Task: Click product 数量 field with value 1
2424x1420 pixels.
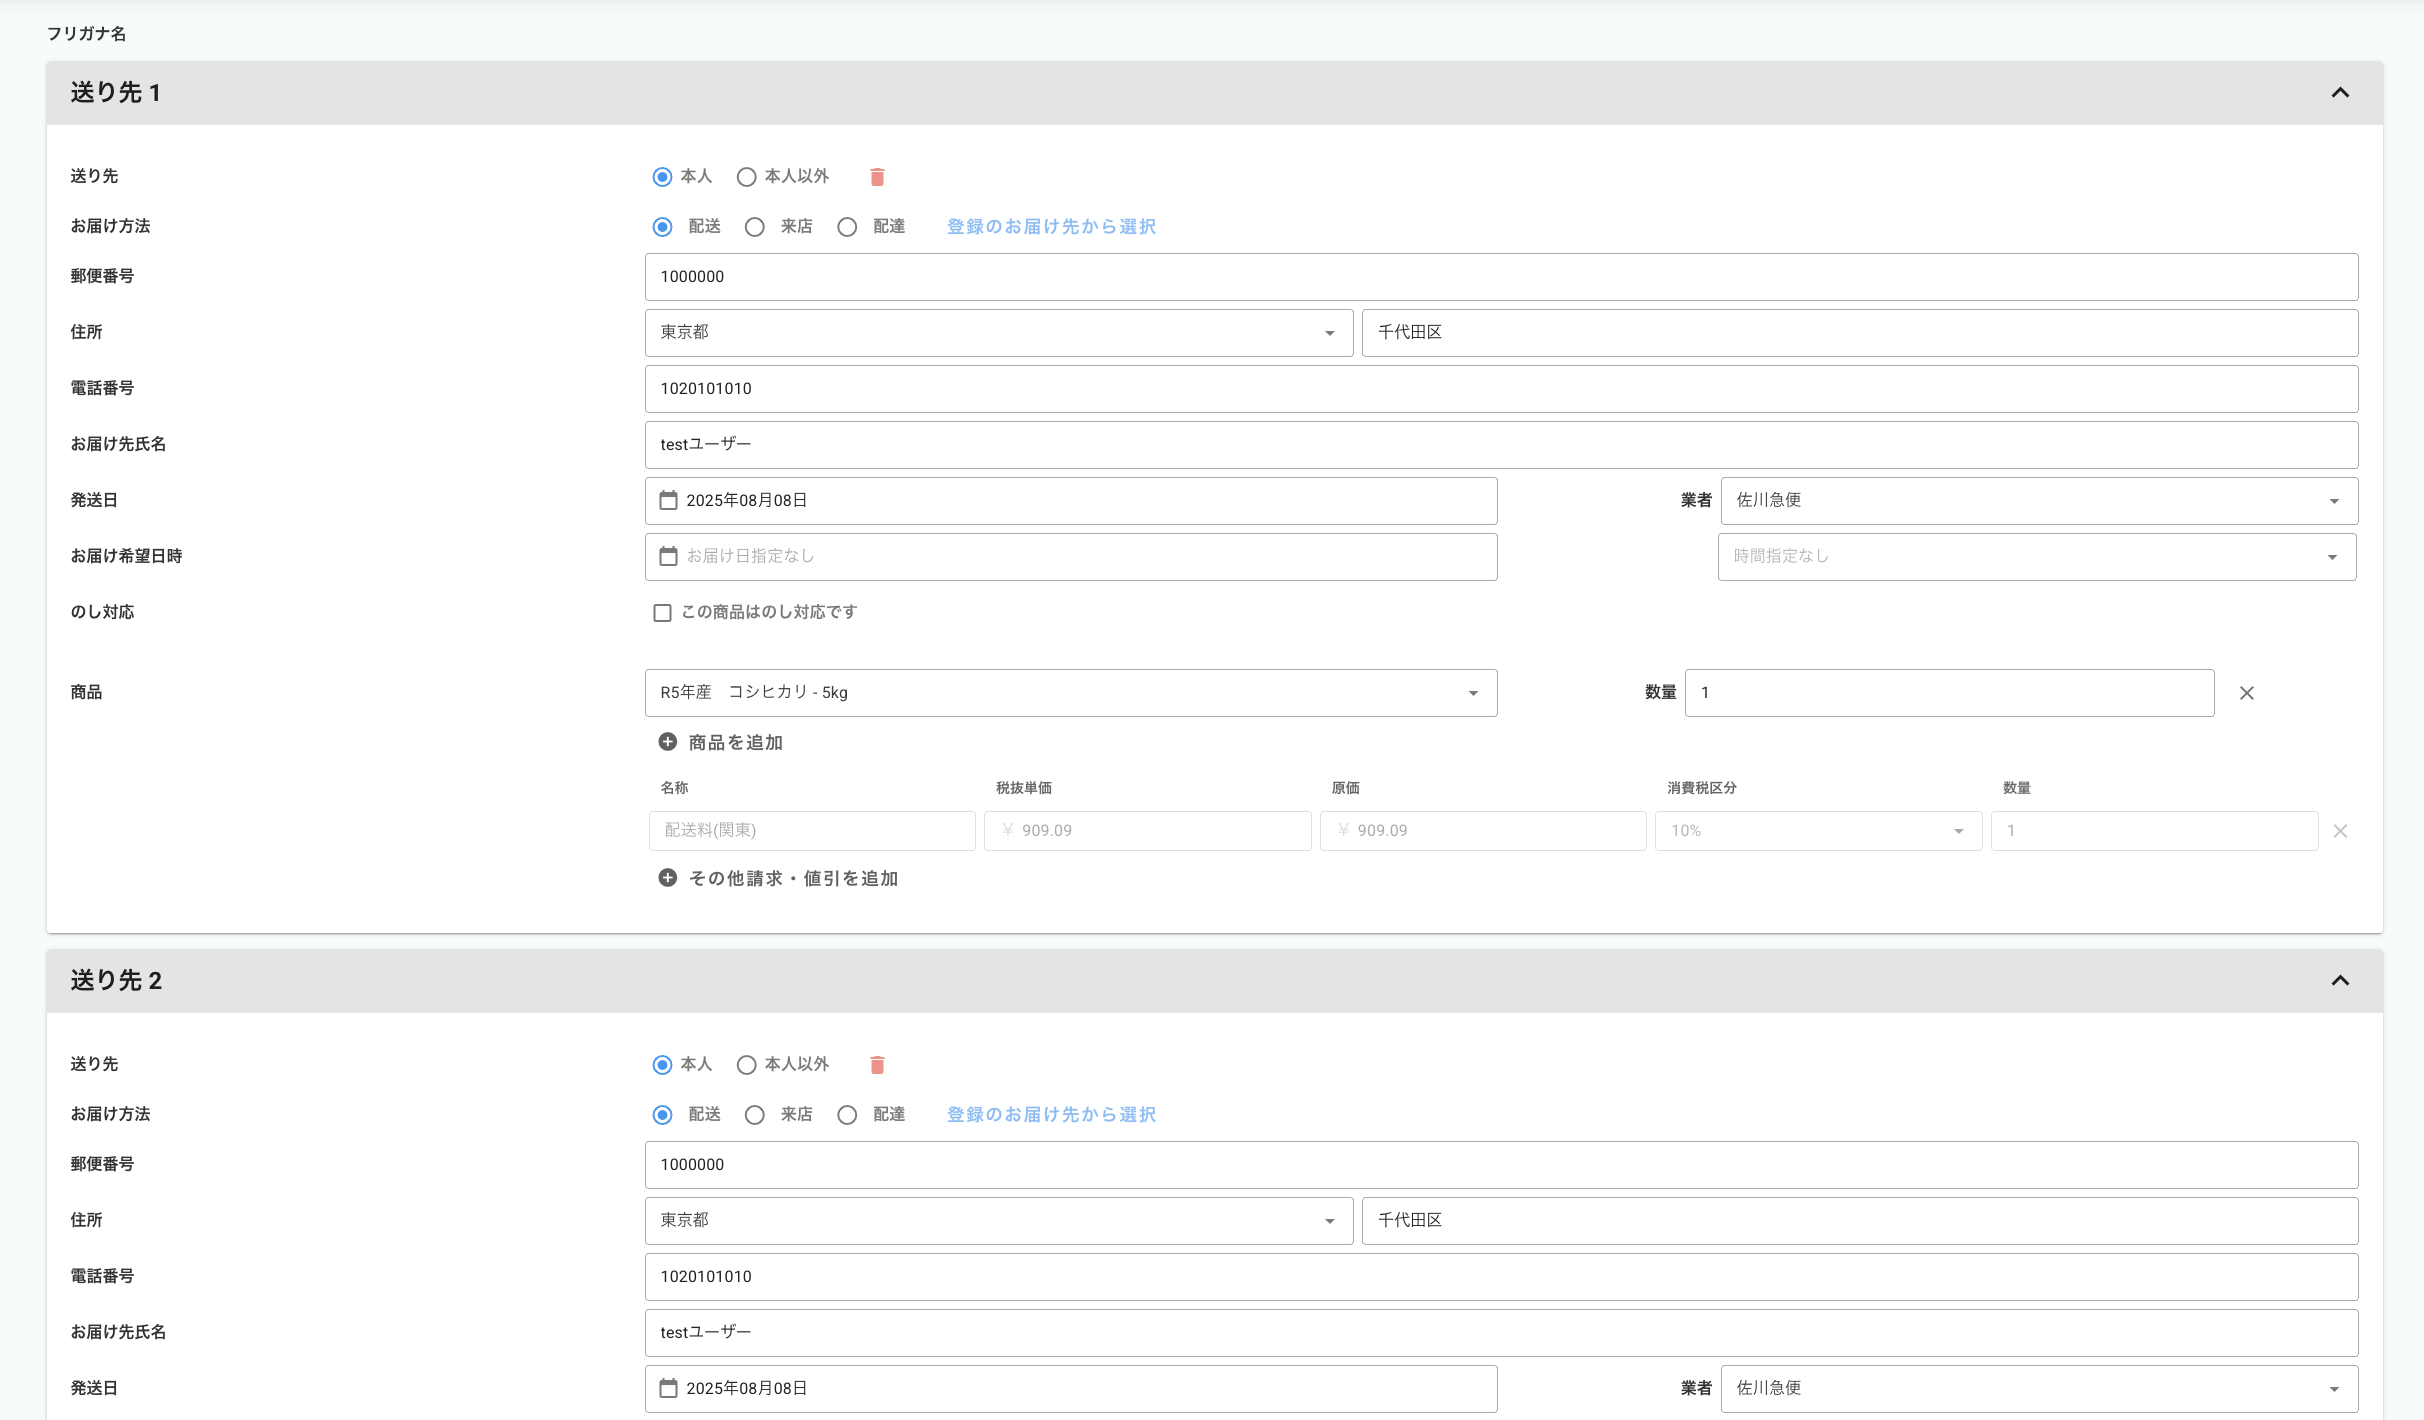Action: (x=1949, y=693)
